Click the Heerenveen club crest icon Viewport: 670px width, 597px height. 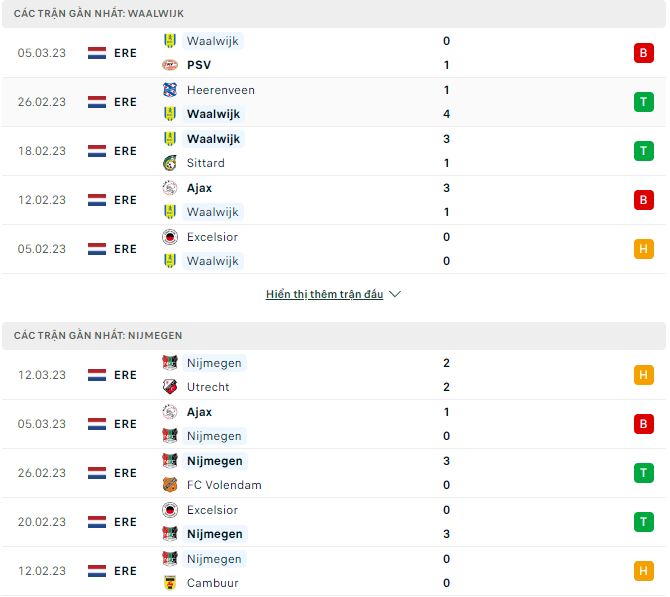(x=170, y=90)
